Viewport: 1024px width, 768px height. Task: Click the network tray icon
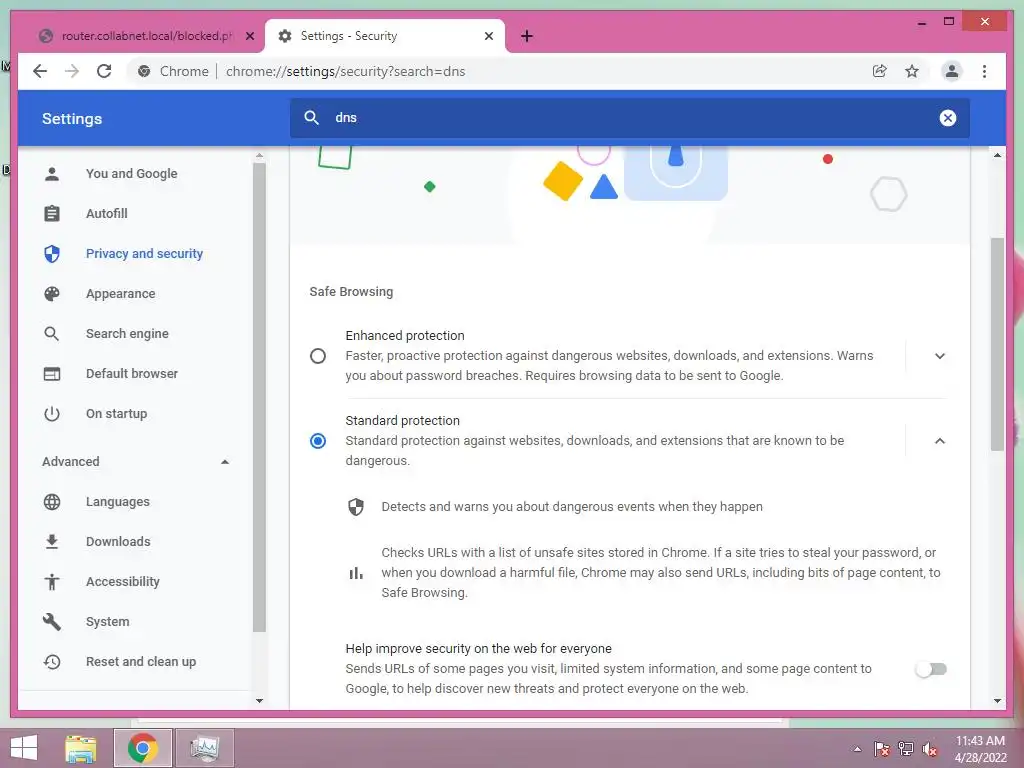(906, 748)
